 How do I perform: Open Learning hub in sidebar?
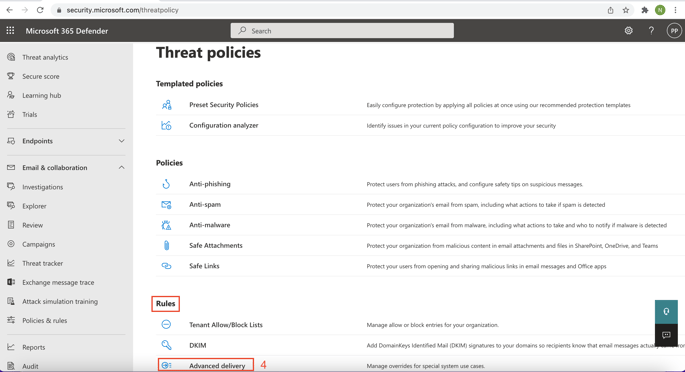[x=42, y=95]
